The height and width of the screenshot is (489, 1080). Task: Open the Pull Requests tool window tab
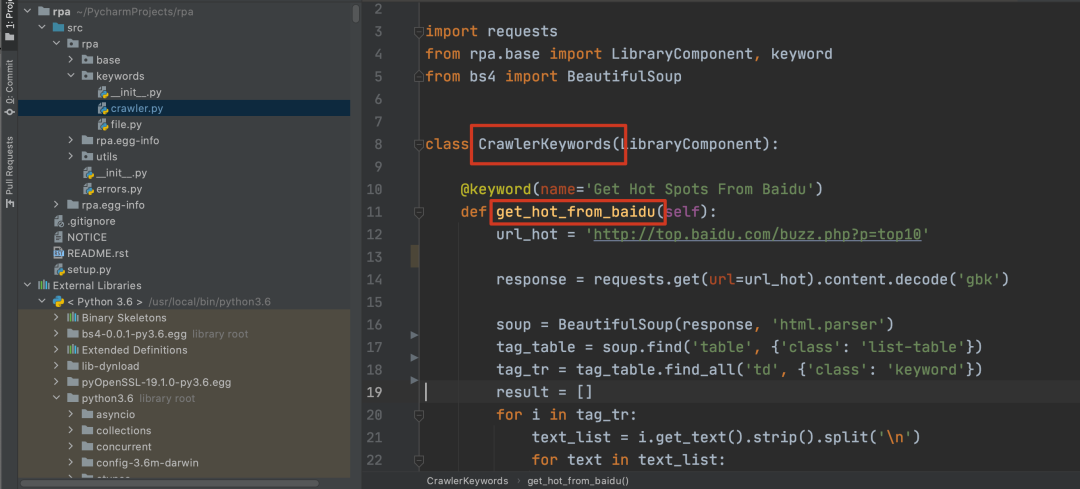9,172
